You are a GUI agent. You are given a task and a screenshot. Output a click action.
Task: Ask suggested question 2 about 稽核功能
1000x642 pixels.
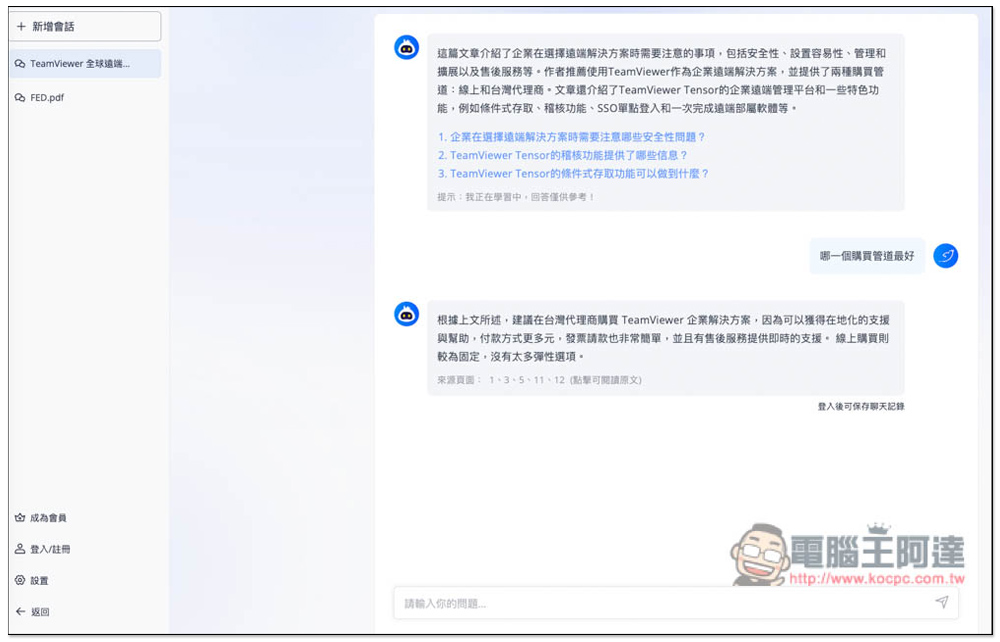(562, 155)
